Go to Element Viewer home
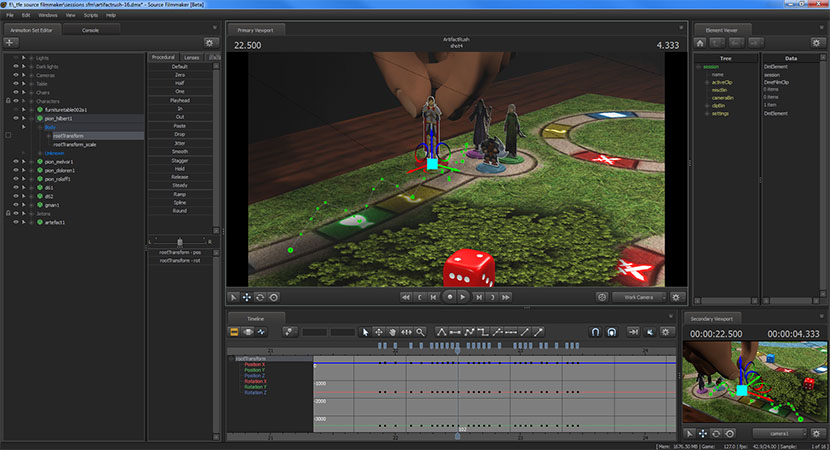Image resolution: width=830 pixels, height=450 pixels. point(700,43)
